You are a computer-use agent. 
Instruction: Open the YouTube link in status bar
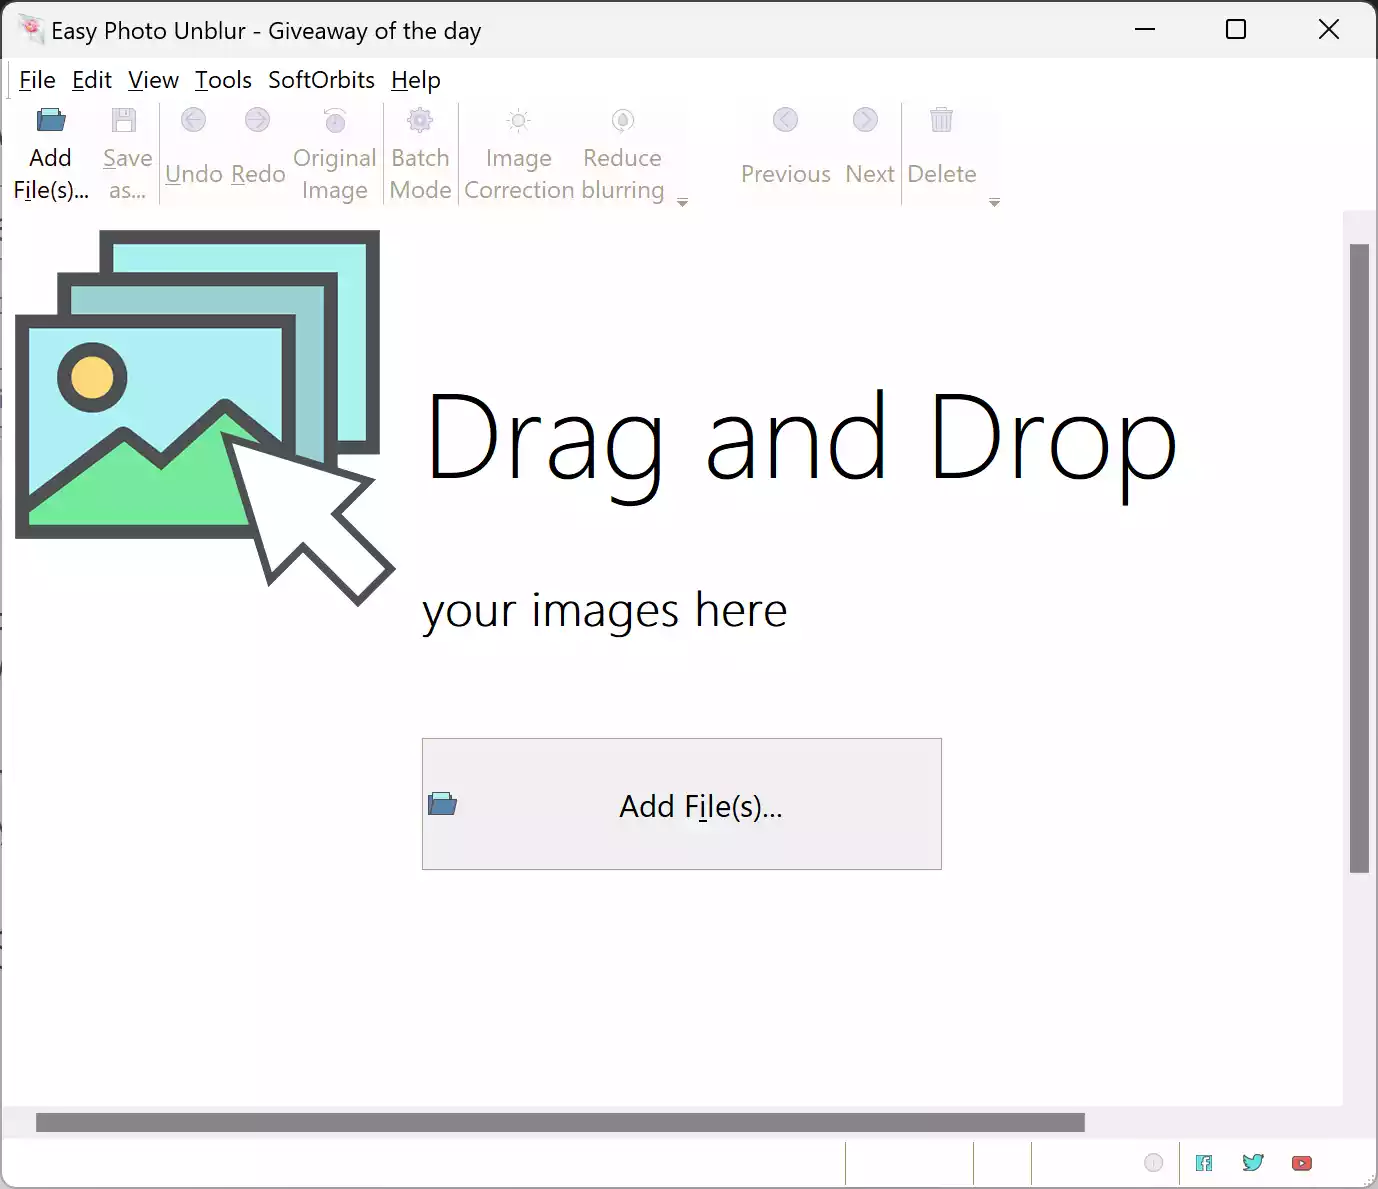(x=1301, y=1163)
